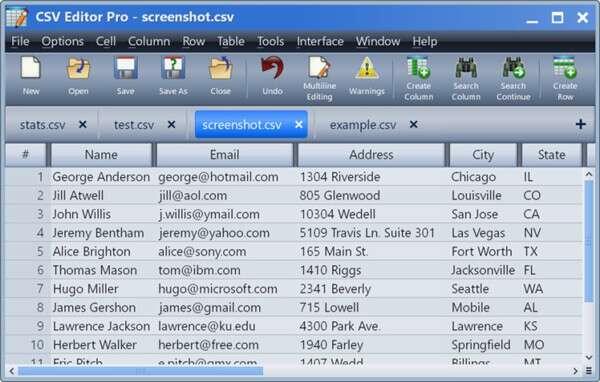
Task: Open the Column menu
Action: tap(149, 41)
